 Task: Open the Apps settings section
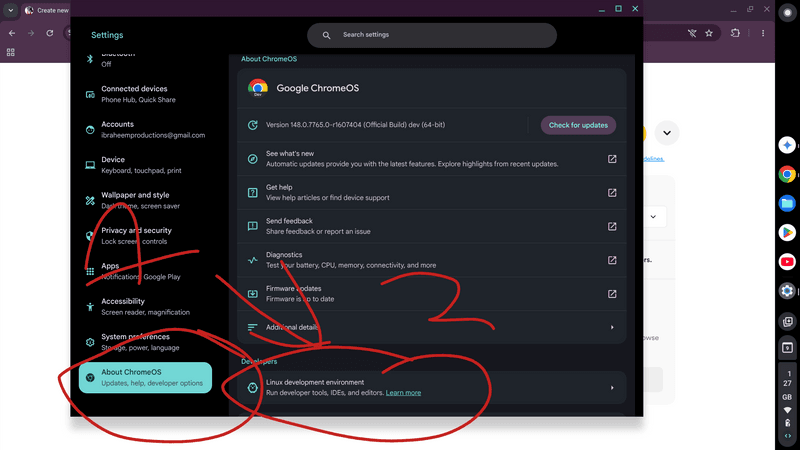pyautogui.click(x=145, y=271)
